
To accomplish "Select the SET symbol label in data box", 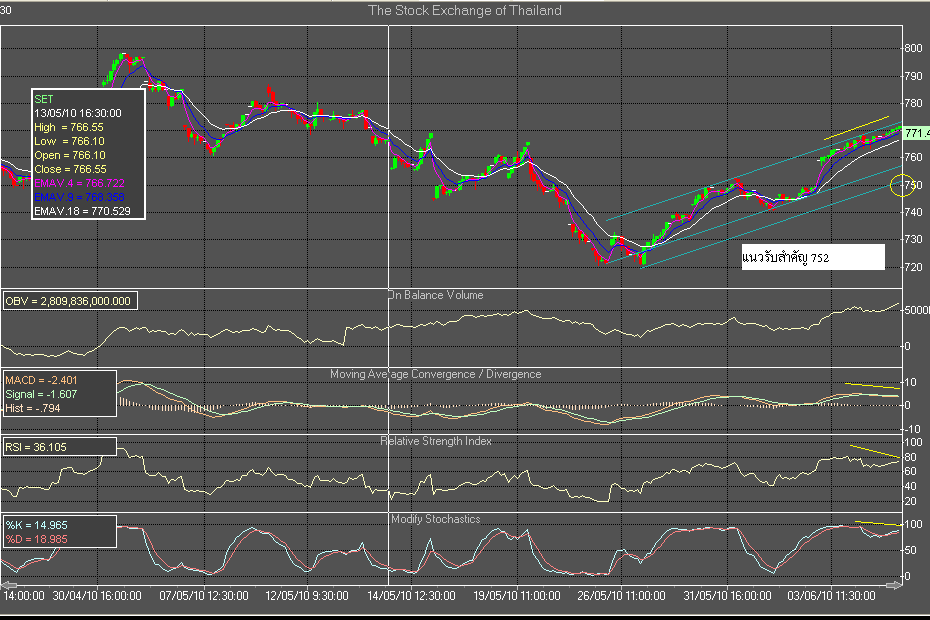I will point(43,99).
